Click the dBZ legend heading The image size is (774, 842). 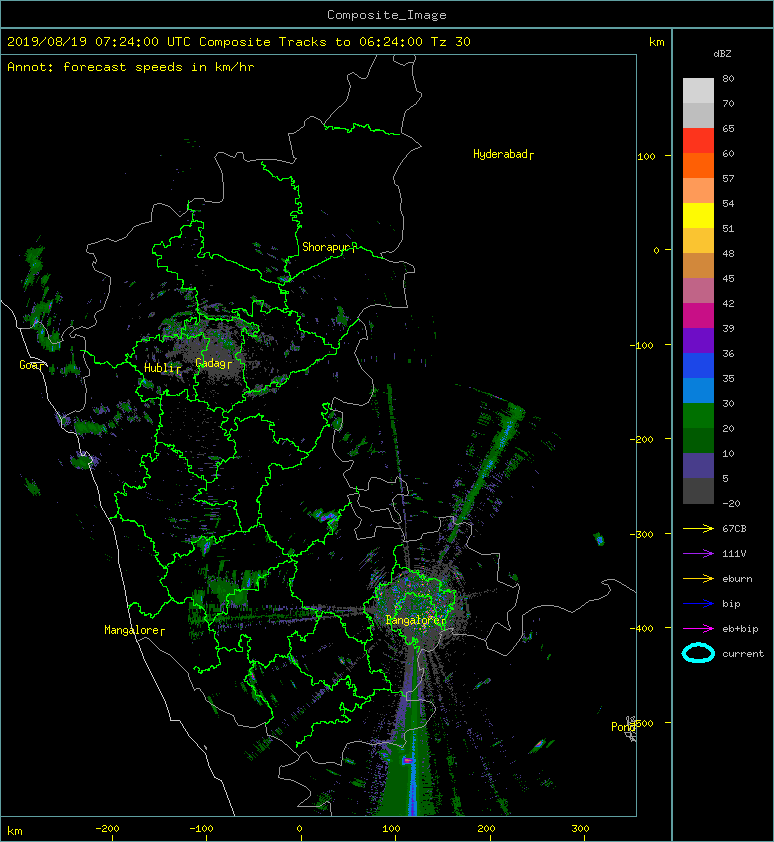click(x=722, y=54)
